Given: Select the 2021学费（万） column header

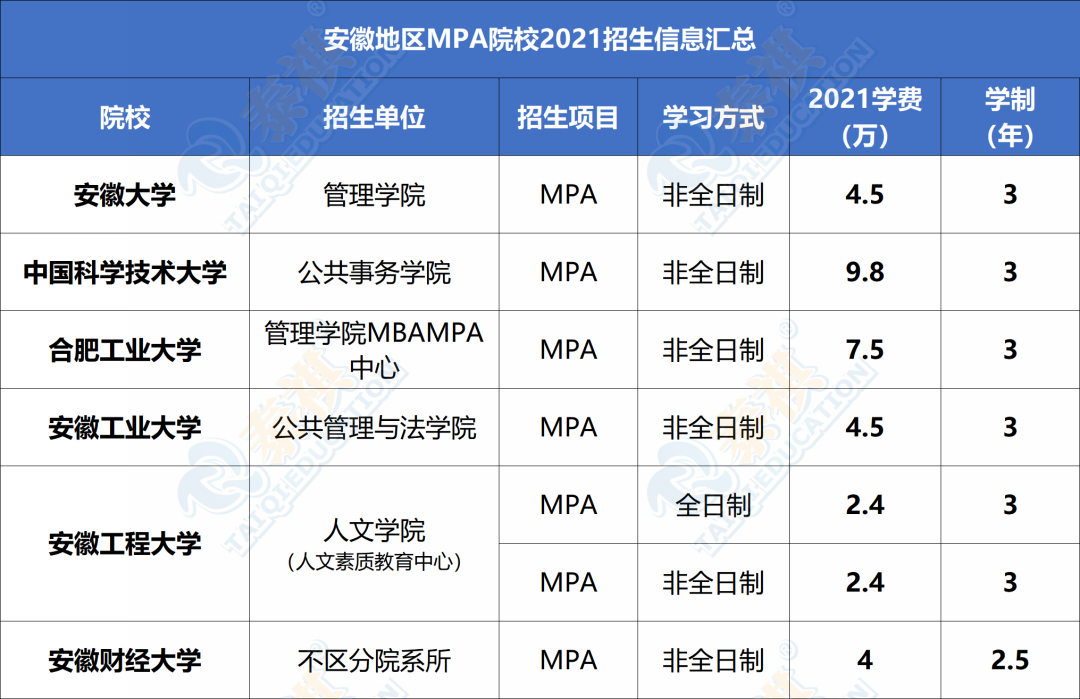Looking at the screenshot, I should tap(865, 117).
